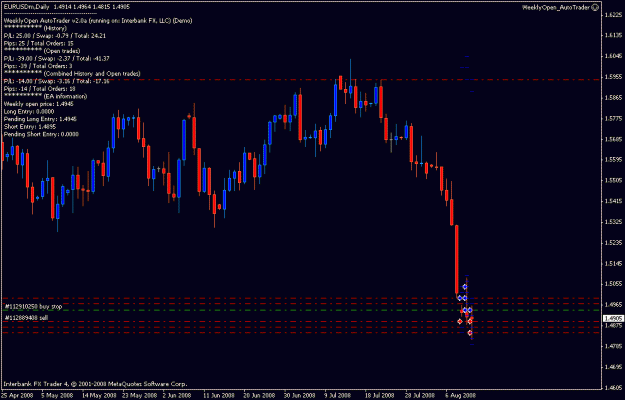Click the Pending Long Entry line

40,119
